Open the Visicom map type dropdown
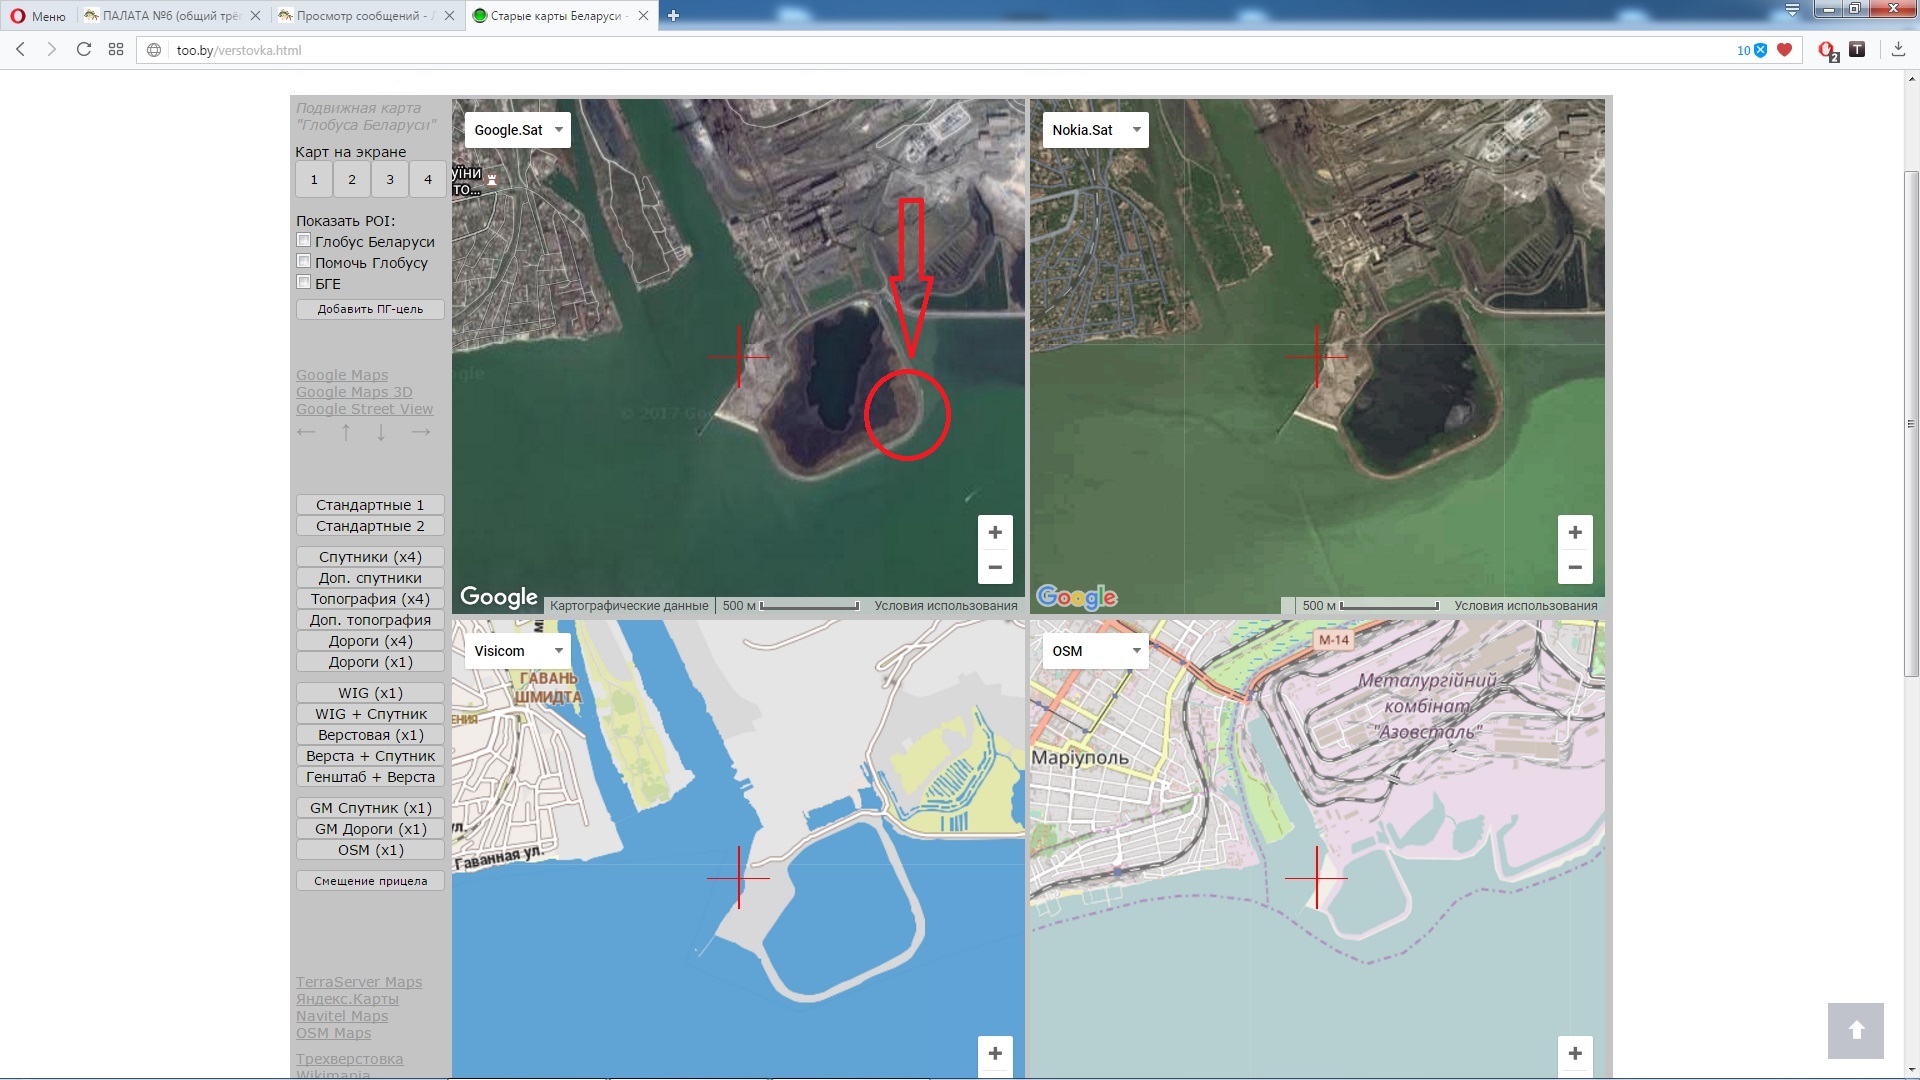The width and height of the screenshot is (1920, 1080). (x=517, y=651)
